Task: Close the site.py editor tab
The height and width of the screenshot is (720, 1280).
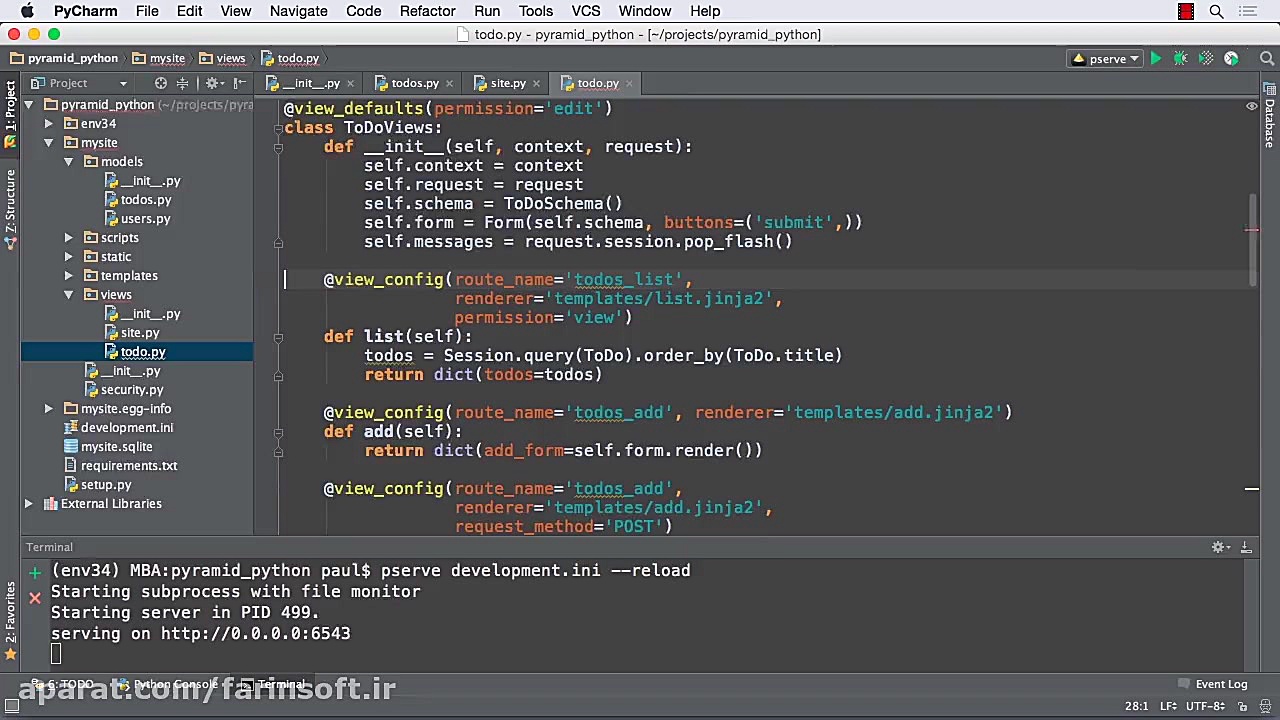Action: pos(536,83)
